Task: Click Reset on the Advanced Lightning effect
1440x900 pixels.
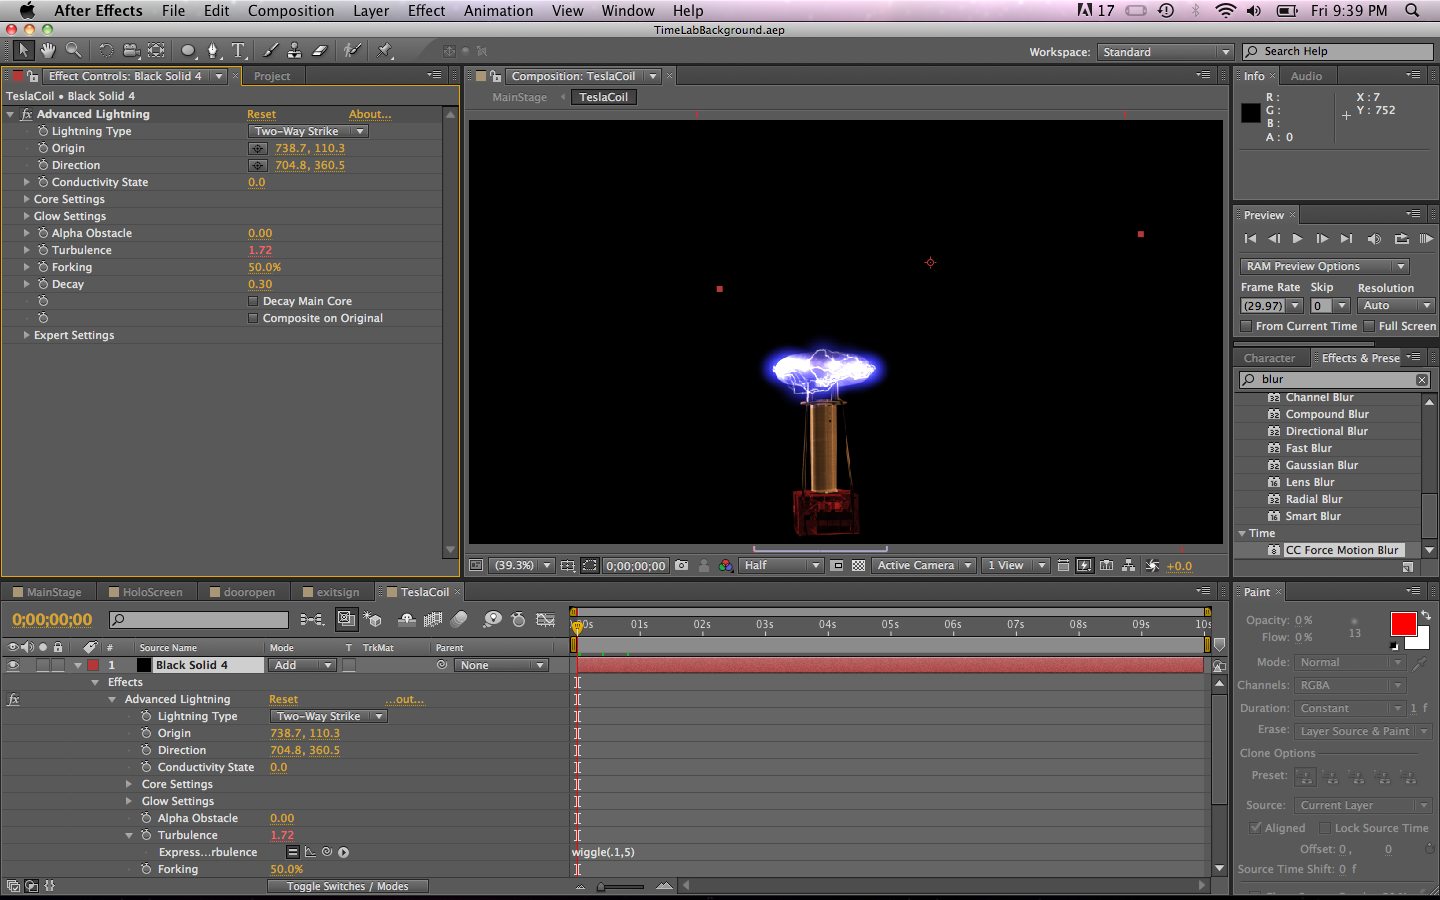Action: point(261,114)
